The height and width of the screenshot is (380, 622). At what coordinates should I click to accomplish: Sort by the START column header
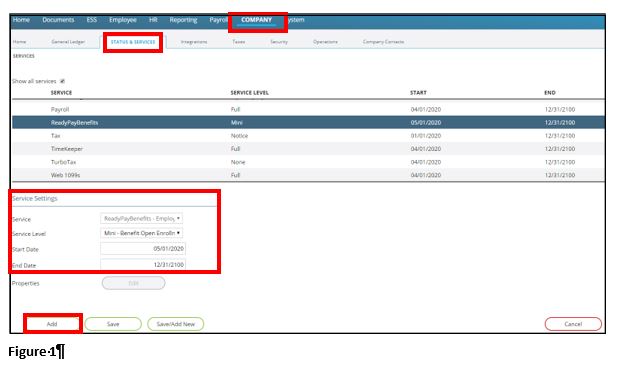pyautogui.click(x=418, y=93)
